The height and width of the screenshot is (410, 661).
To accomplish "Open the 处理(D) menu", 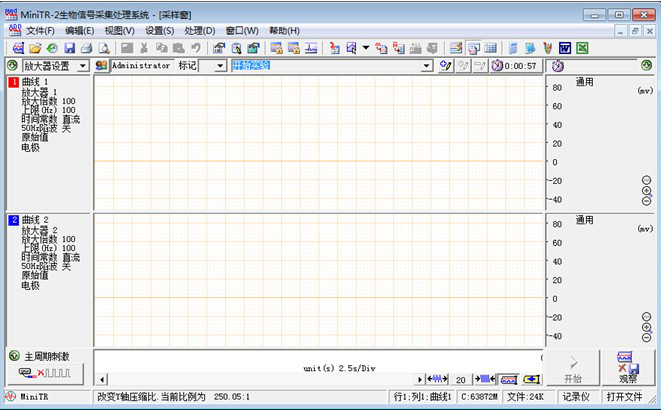I will coord(200,31).
